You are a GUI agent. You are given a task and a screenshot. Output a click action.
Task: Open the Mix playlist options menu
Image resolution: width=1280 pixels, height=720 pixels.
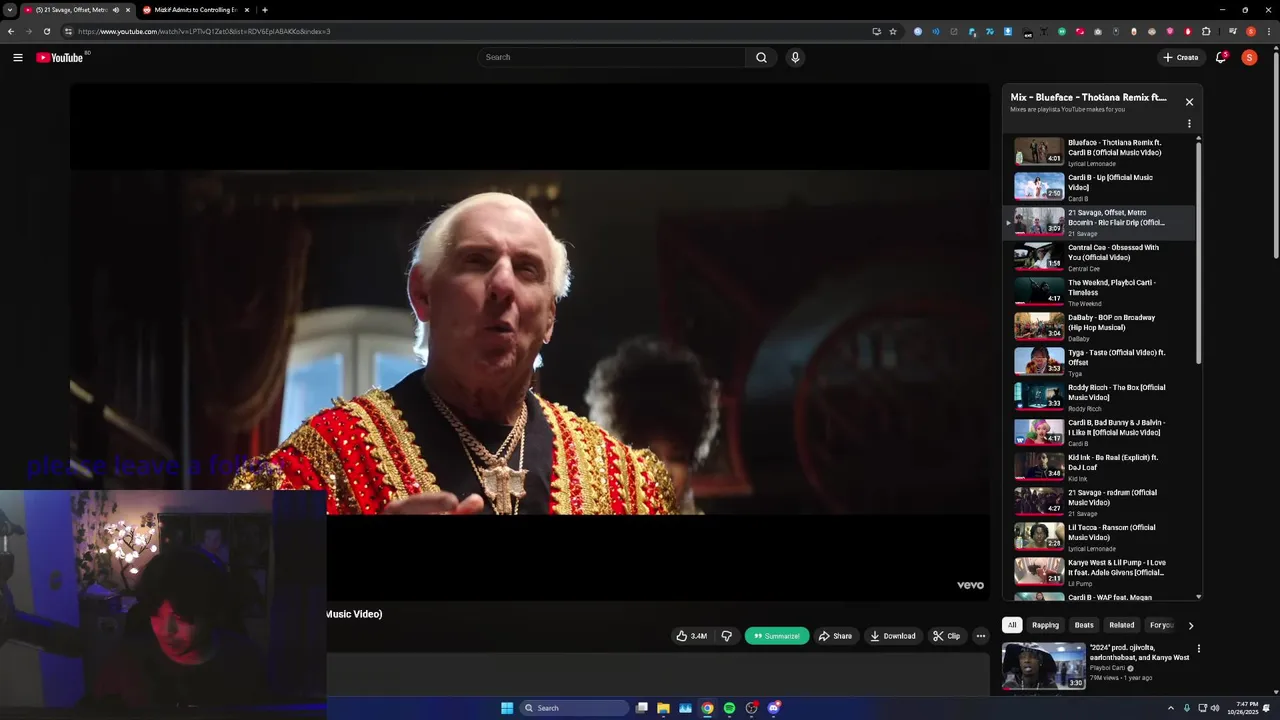(1189, 124)
